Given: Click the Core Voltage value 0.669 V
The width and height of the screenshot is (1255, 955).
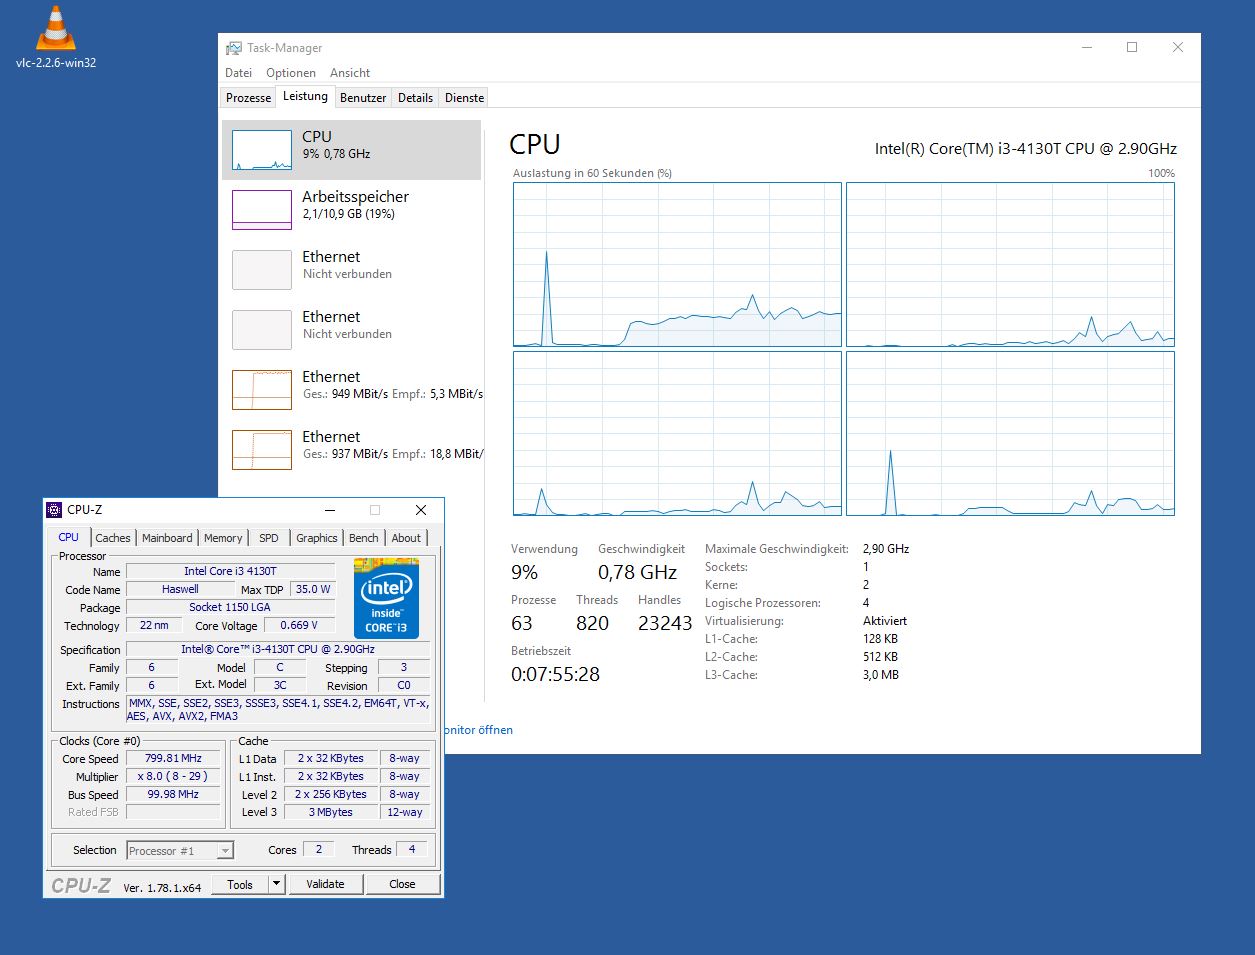Looking at the screenshot, I should (x=299, y=625).
